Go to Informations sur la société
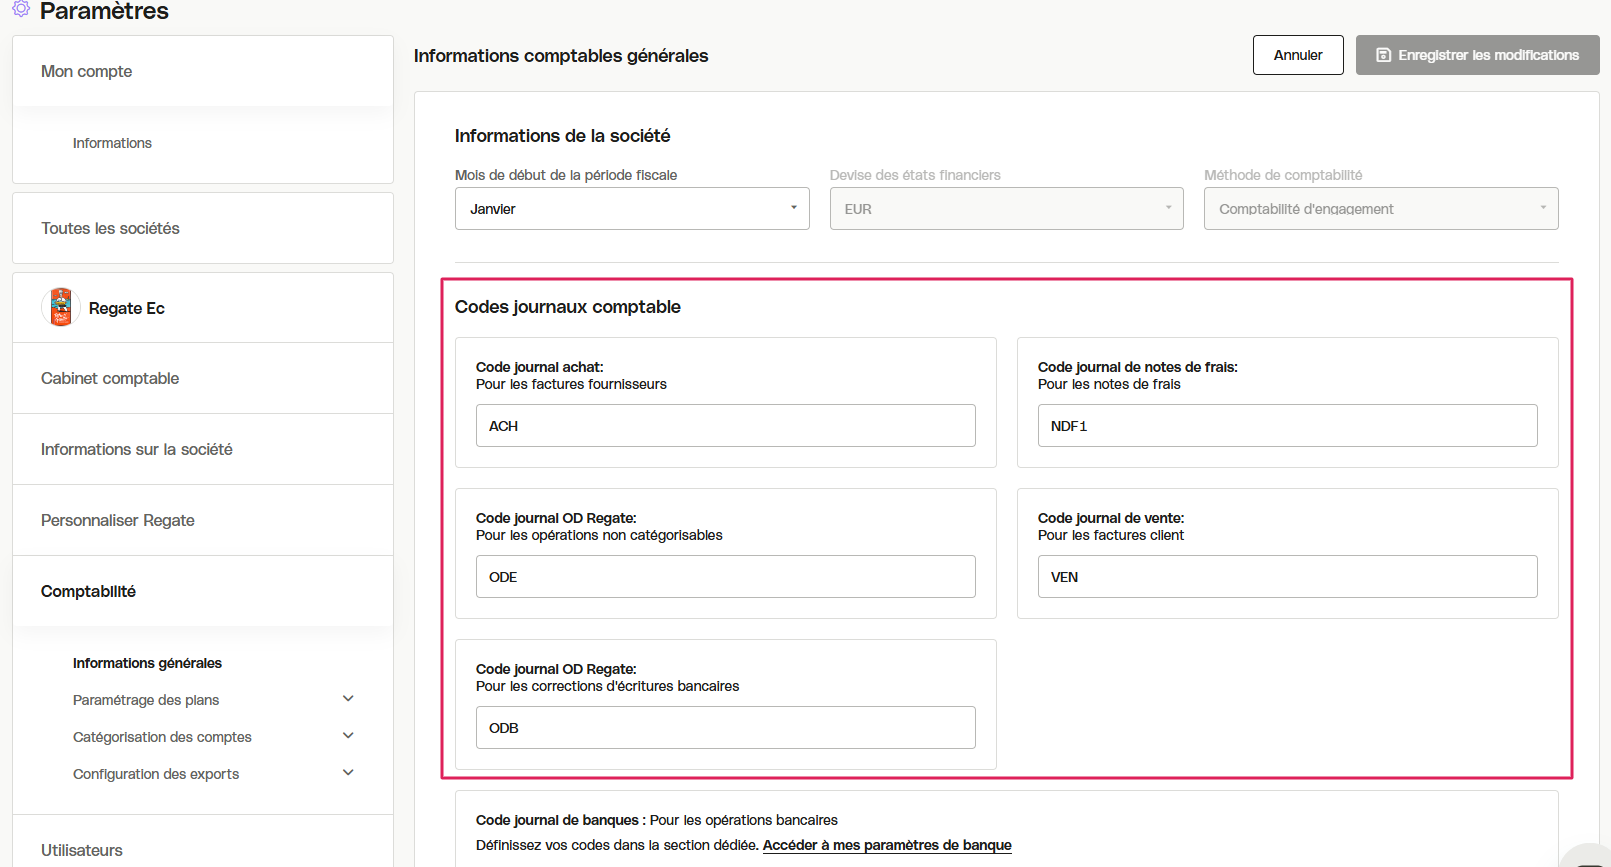 pyautogui.click(x=202, y=449)
